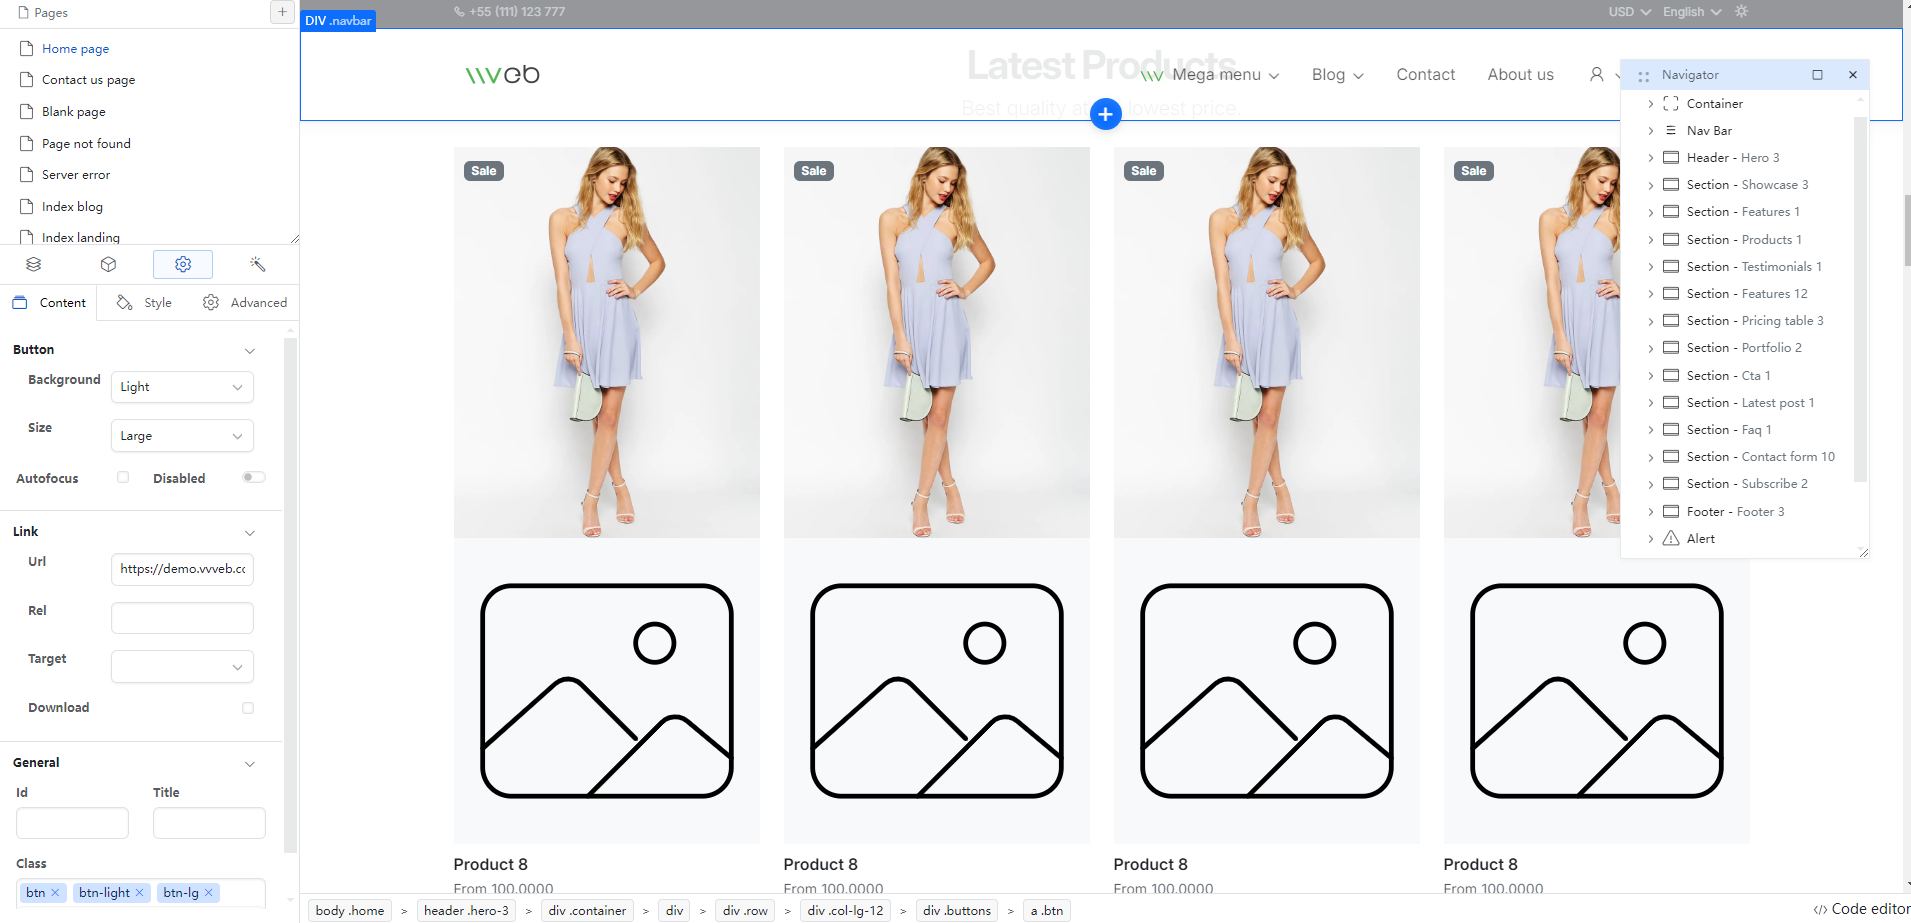The image size is (1911, 923).
Task: Toggle the Disabled switch
Action: click(x=254, y=478)
